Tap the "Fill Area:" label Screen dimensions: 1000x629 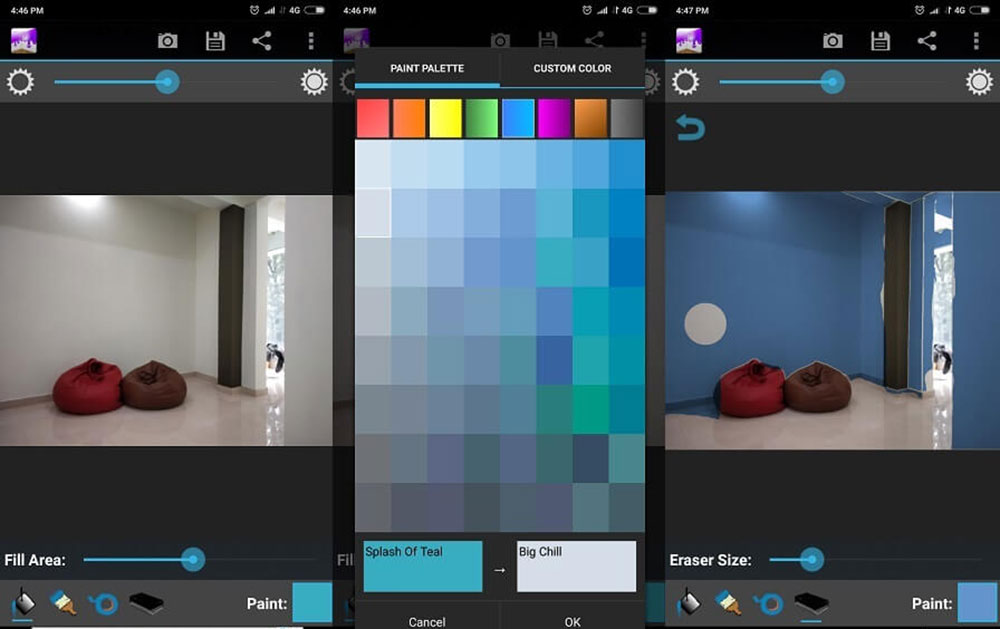point(35,560)
